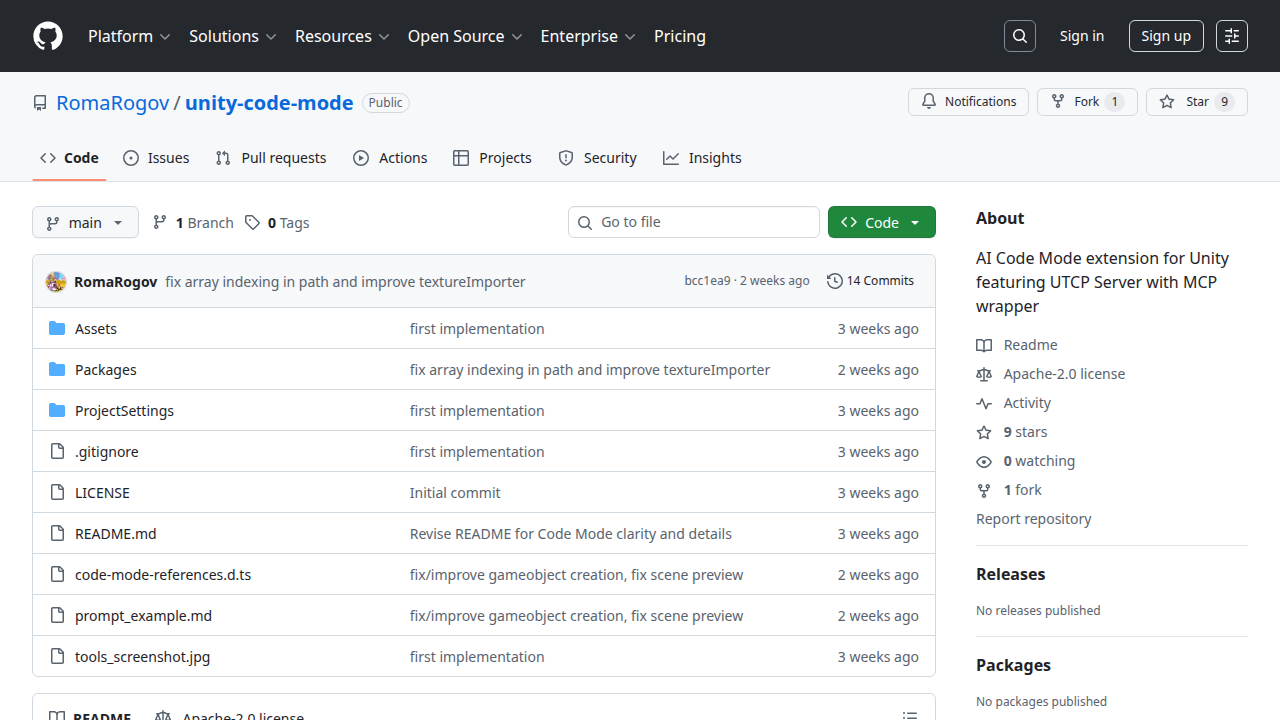Click the book icon next to Readme
Screen dimensions: 1280x720
[984, 345]
